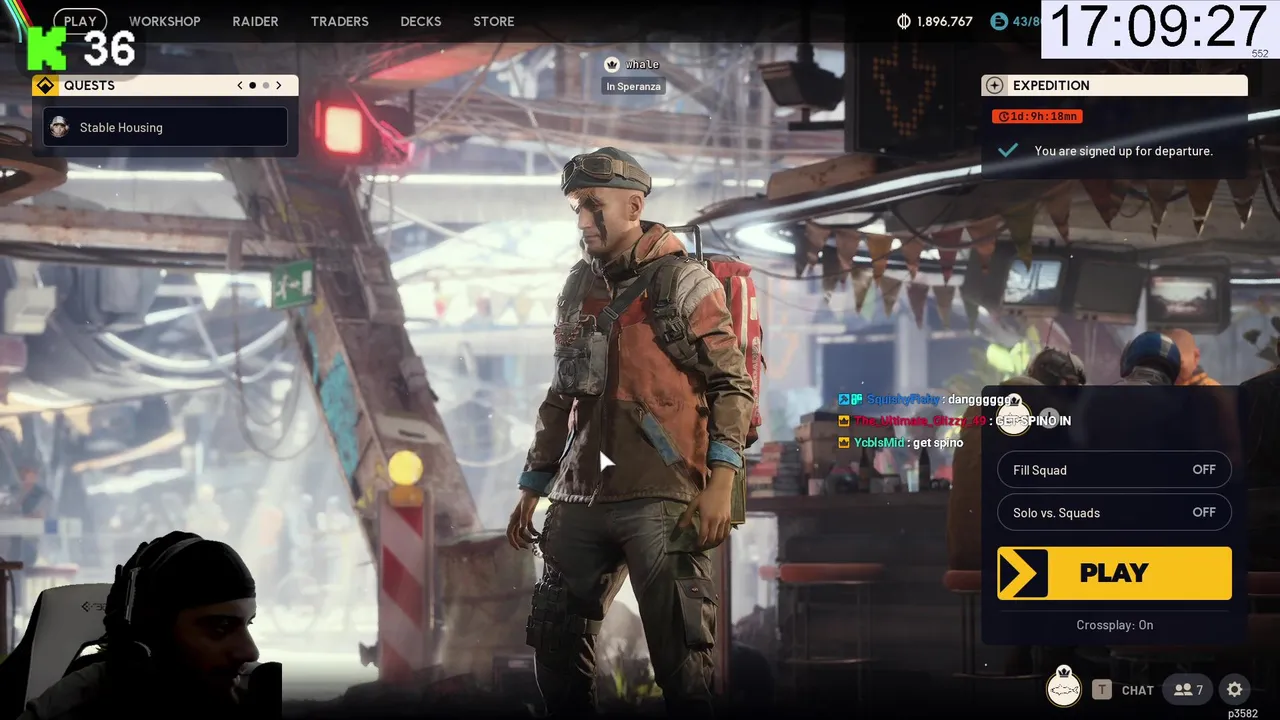Click the shark player emblem at bottom
The image size is (1280, 720).
1064,688
